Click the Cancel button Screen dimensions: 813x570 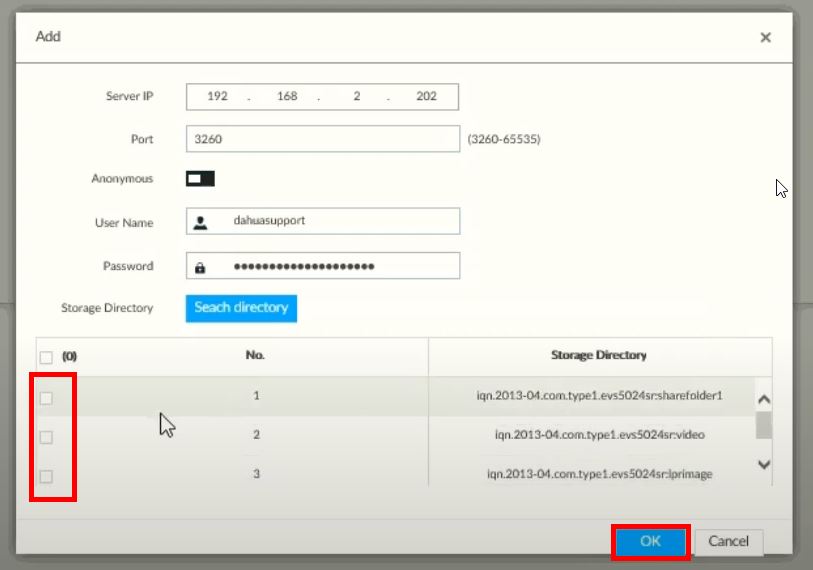pos(728,541)
